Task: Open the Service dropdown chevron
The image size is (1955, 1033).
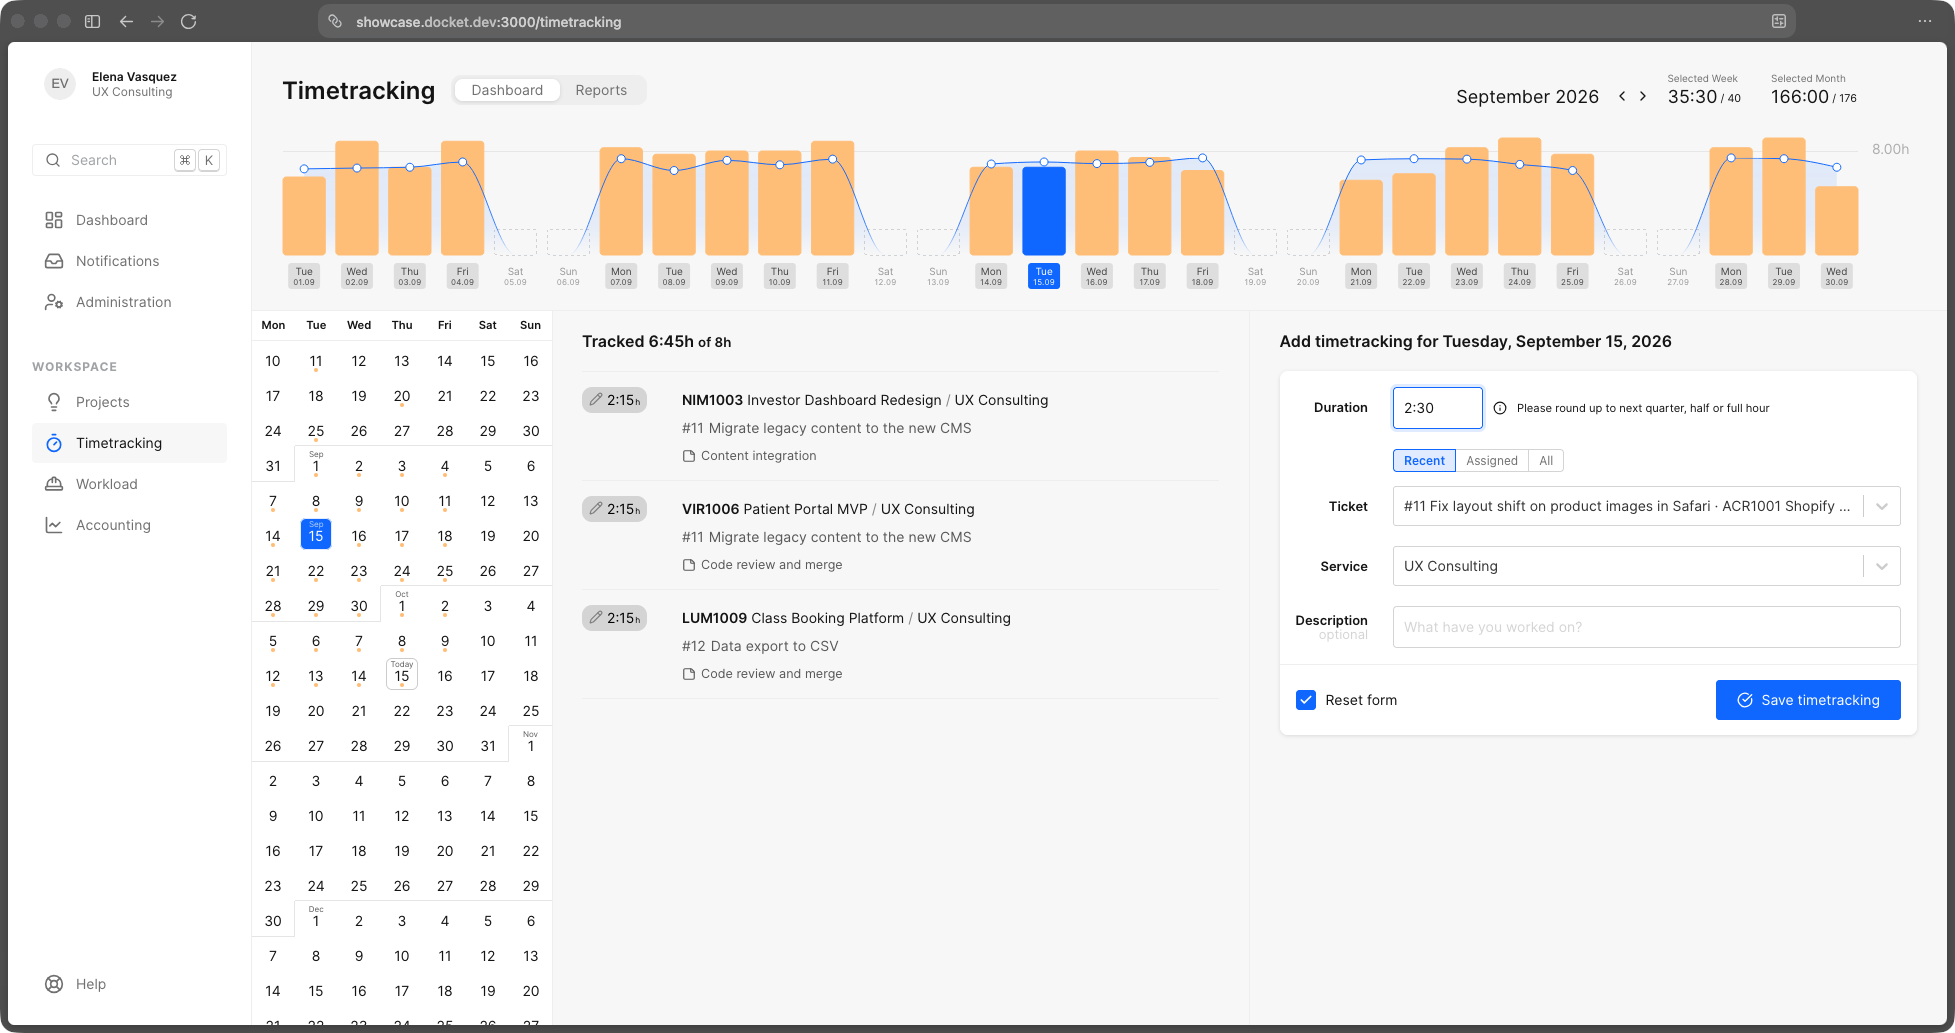Action: pyautogui.click(x=1882, y=566)
